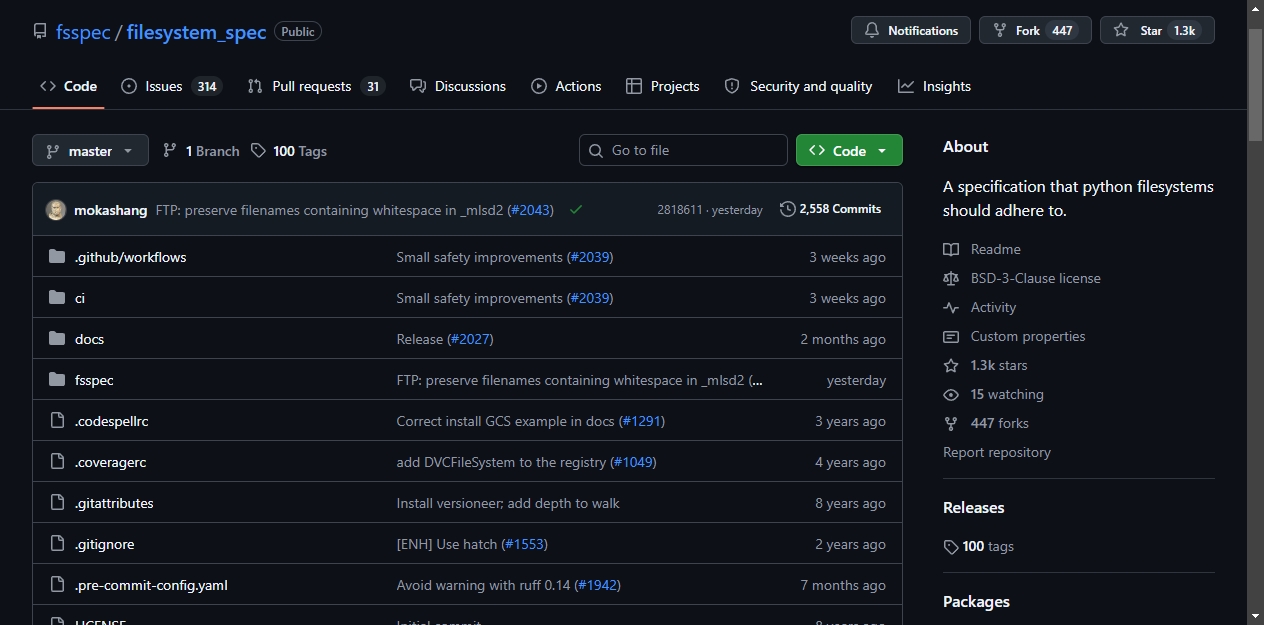Viewport: 1264px width, 625px height.
Task: Click the 100 Tags link near branch selector
Action: (289, 151)
